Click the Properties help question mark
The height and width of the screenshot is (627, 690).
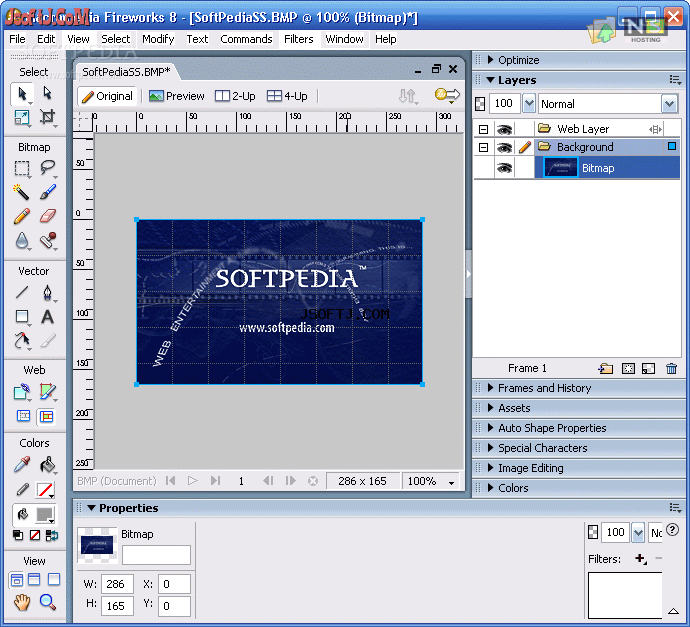point(672,530)
